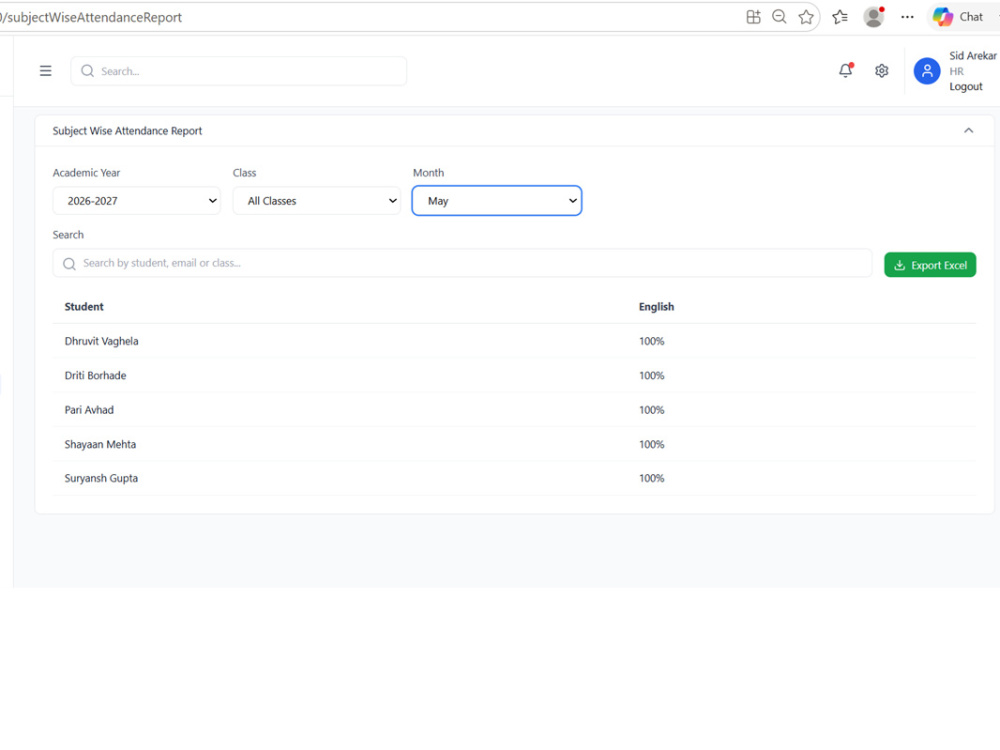Click Suryansh Gupta's 100% English value
This screenshot has height=750, width=1000.
[x=651, y=478]
